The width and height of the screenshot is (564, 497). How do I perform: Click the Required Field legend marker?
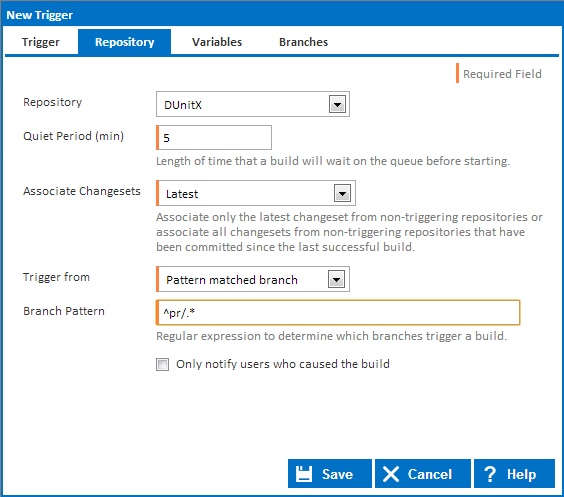[x=458, y=73]
